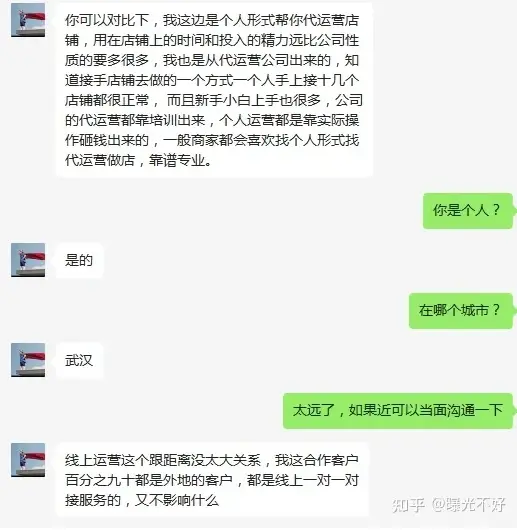This screenshot has height=530, width=517.
Task: Select the long white bubble starting 你可以对比下
Action: coord(215,90)
